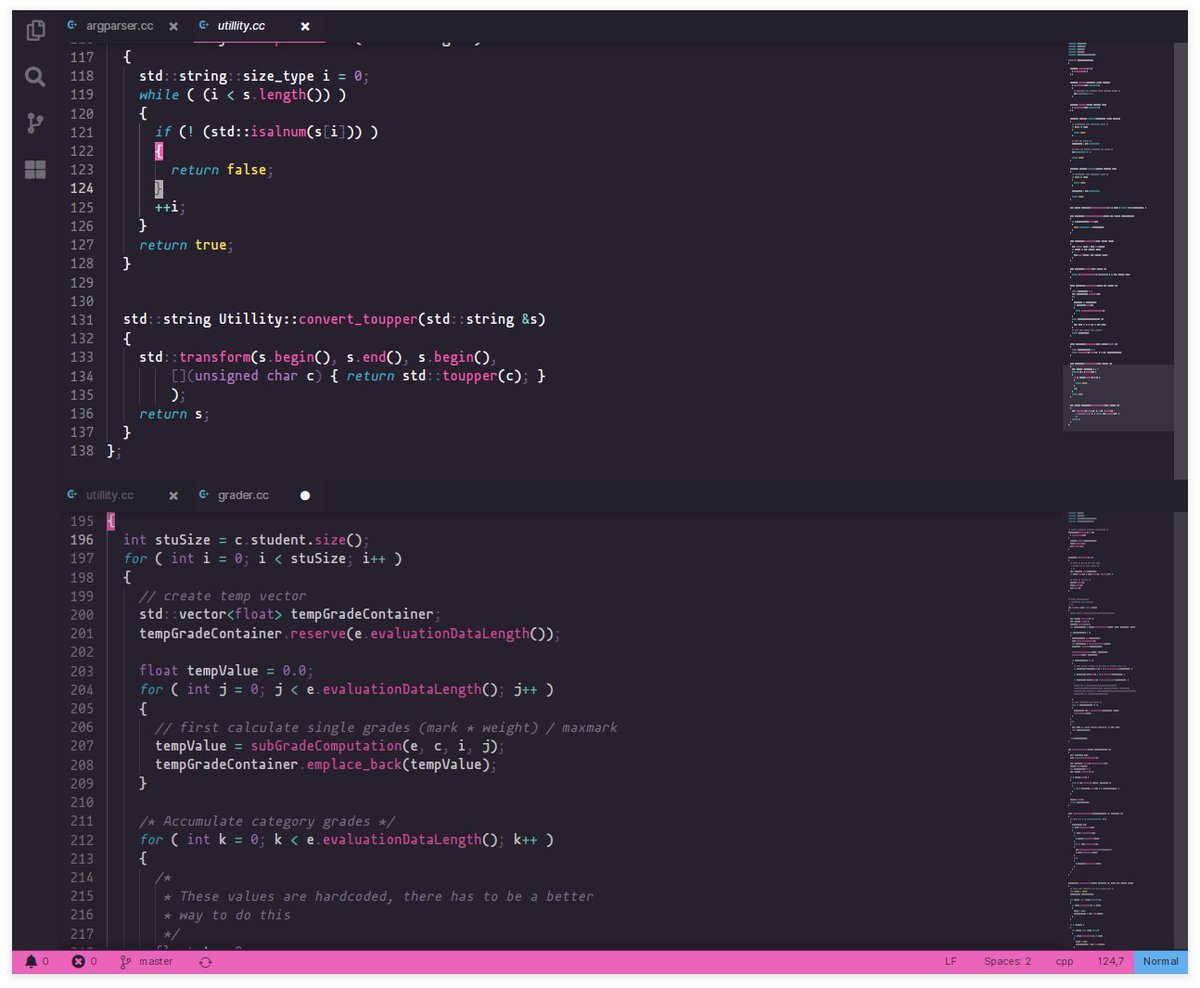This screenshot has width=1200, height=988.
Task: Close the argparser.cc tab
Action: pos(174,26)
